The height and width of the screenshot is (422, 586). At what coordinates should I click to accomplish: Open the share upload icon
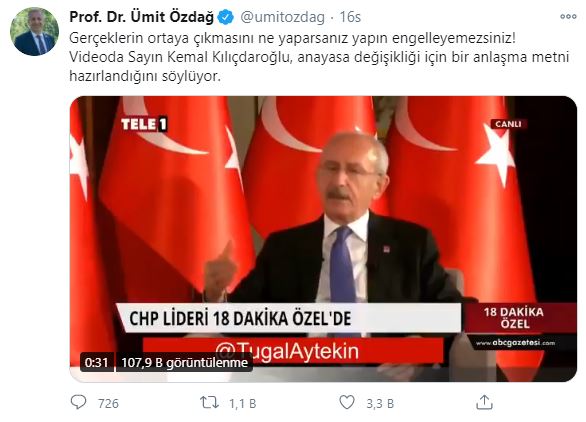tap(484, 402)
